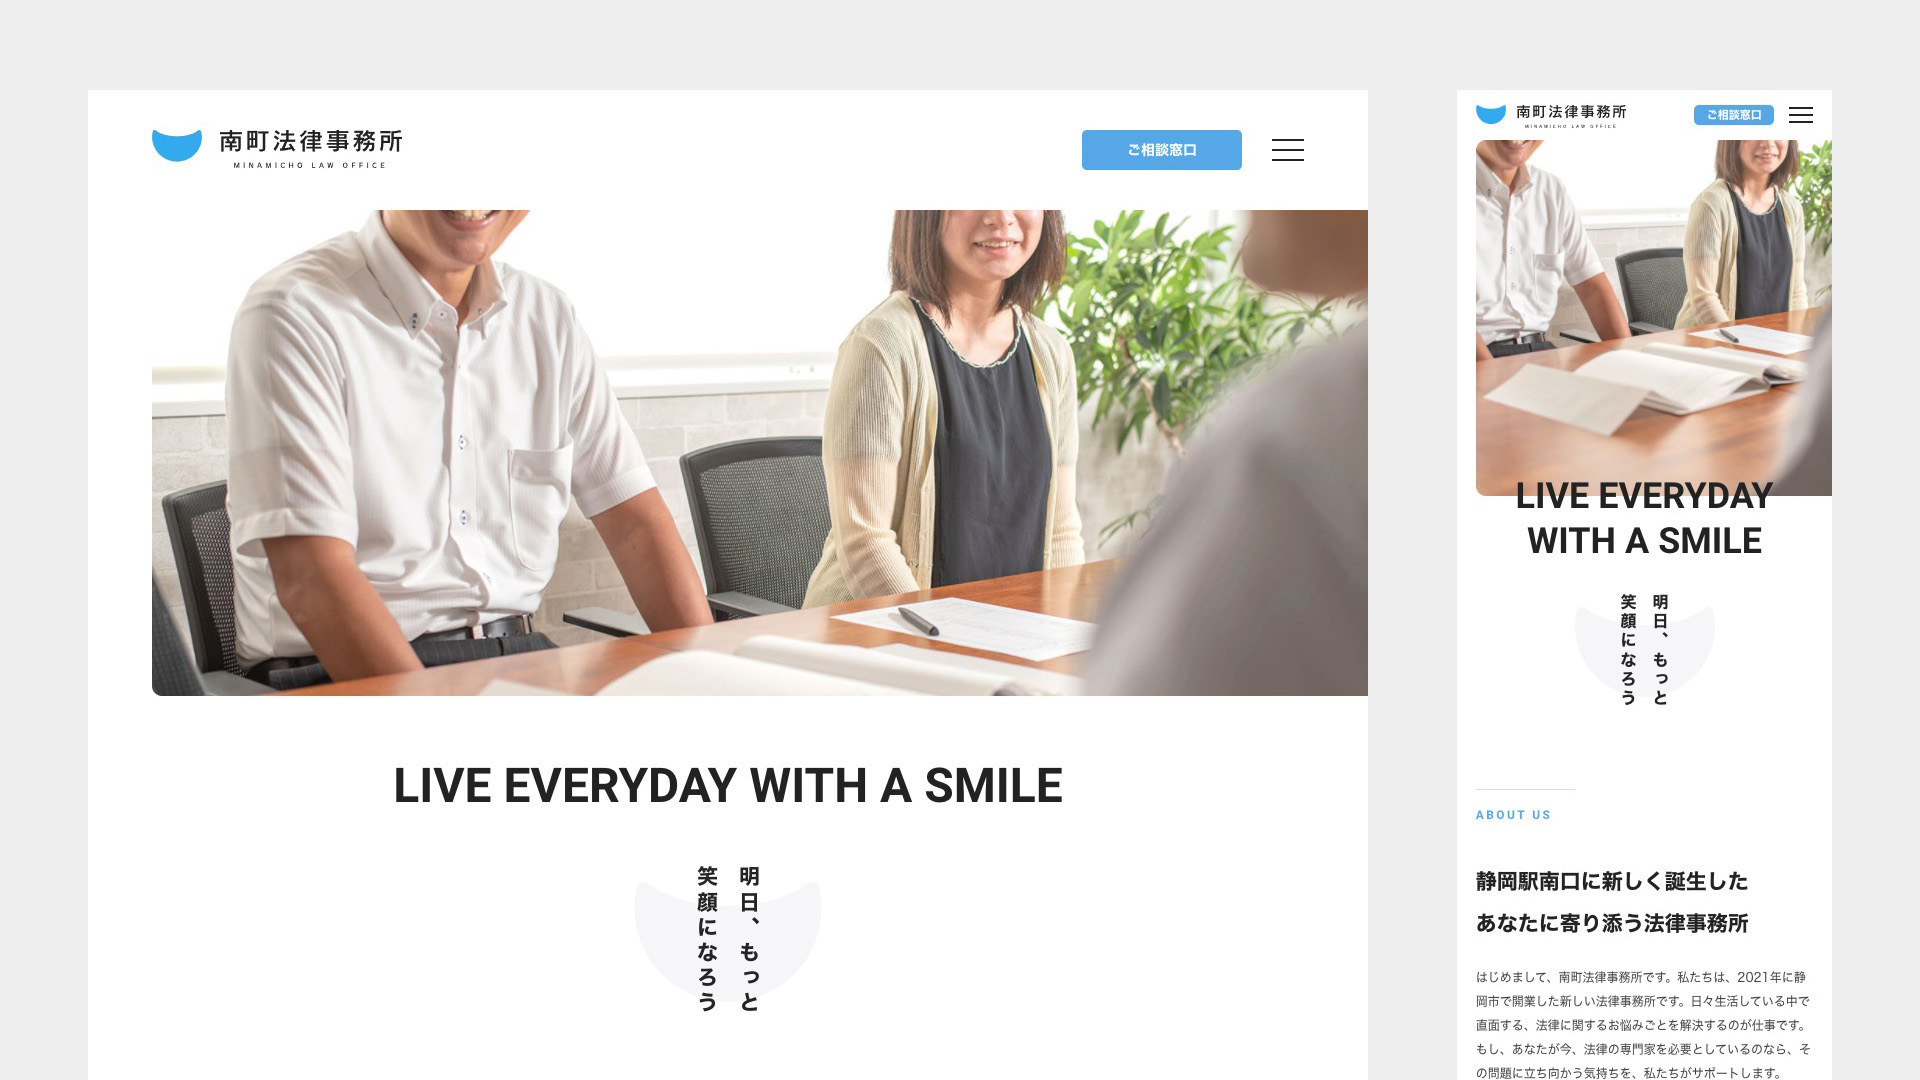Click the mobile blue smile logo icon
The height and width of the screenshot is (1080, 1920).
tap(1490, 114)
